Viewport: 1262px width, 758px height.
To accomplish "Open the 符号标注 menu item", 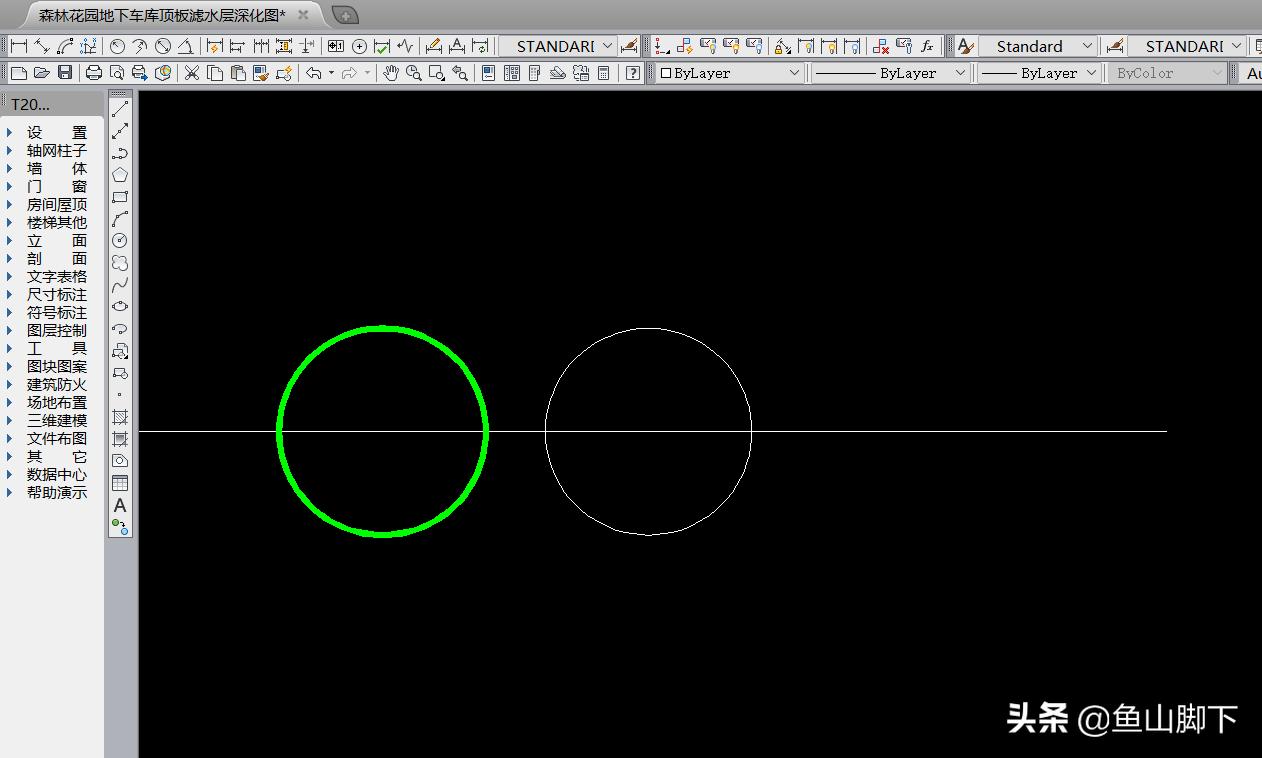I will click(57, 312).
